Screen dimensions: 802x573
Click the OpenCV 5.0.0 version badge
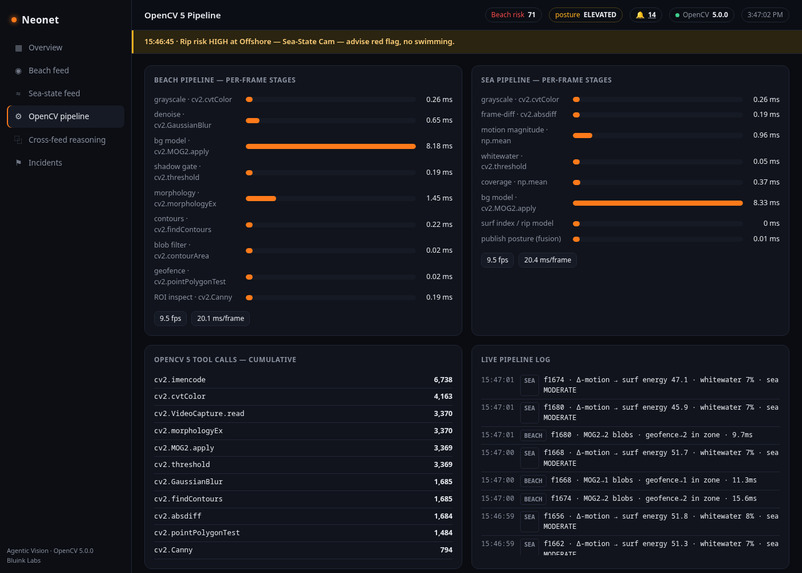coord(701,15)
